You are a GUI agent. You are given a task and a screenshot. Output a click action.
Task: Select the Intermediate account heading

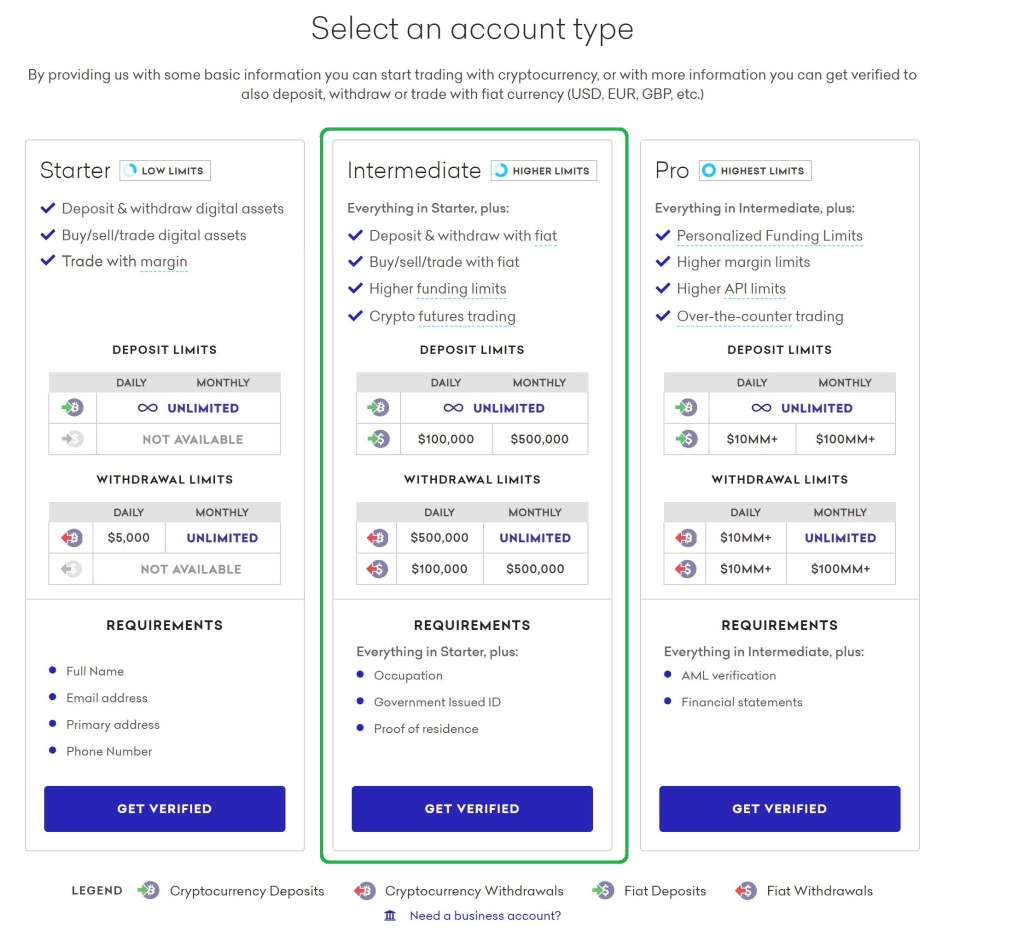pos(414,171)
